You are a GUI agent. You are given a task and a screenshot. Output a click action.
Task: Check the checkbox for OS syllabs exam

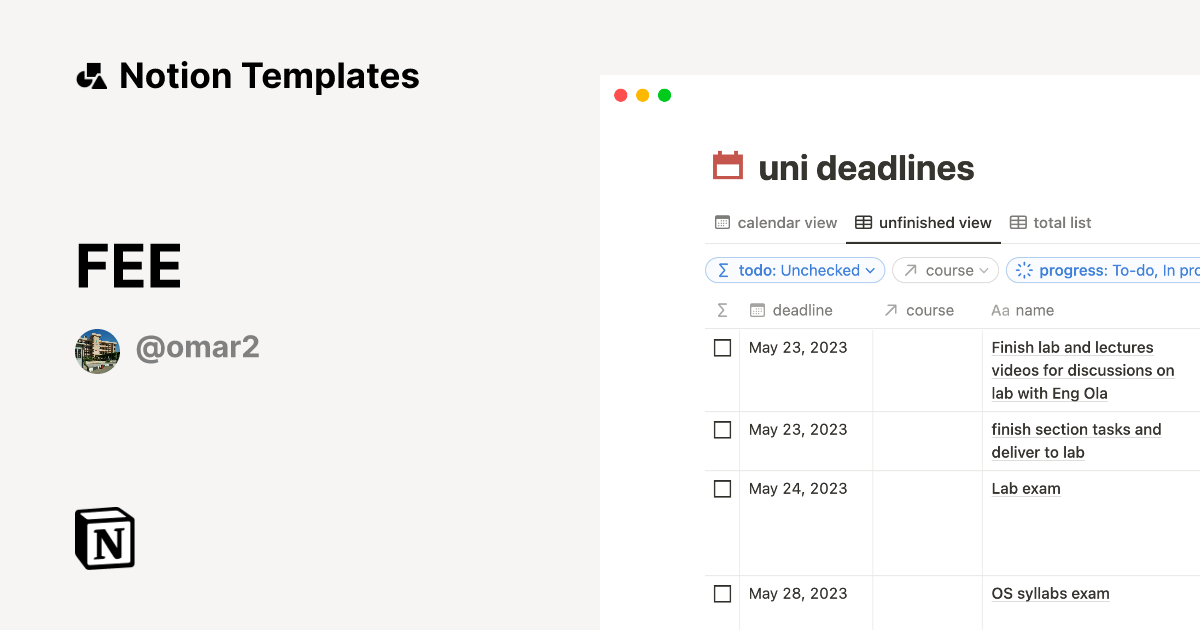722,593
